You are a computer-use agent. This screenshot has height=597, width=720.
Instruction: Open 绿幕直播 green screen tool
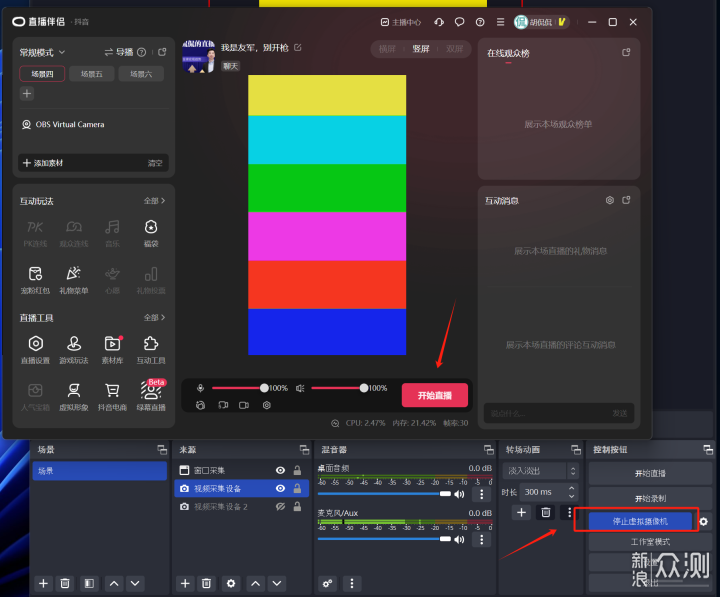click(151, 394)
